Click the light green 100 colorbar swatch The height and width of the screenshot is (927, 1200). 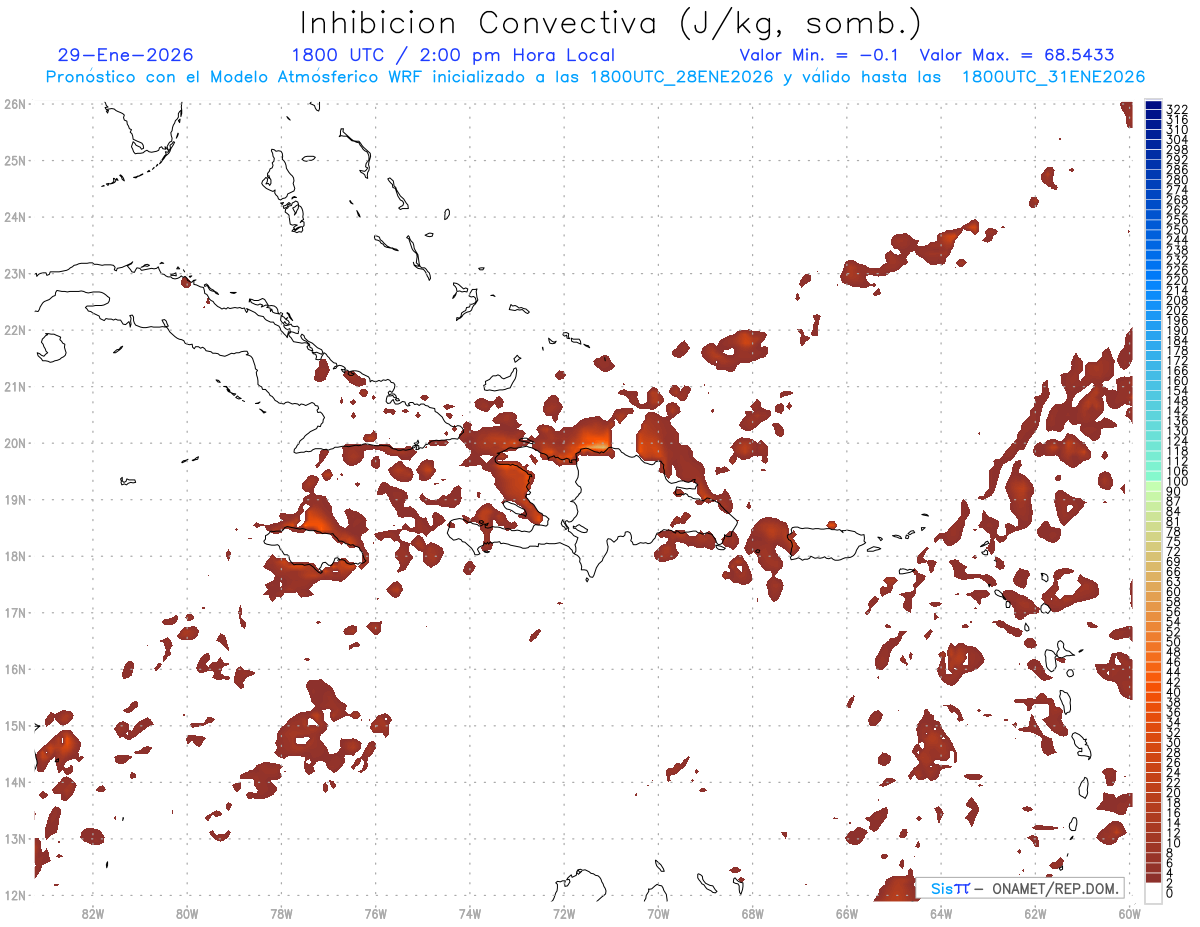pyautogui.click(x=1154, y=485)
